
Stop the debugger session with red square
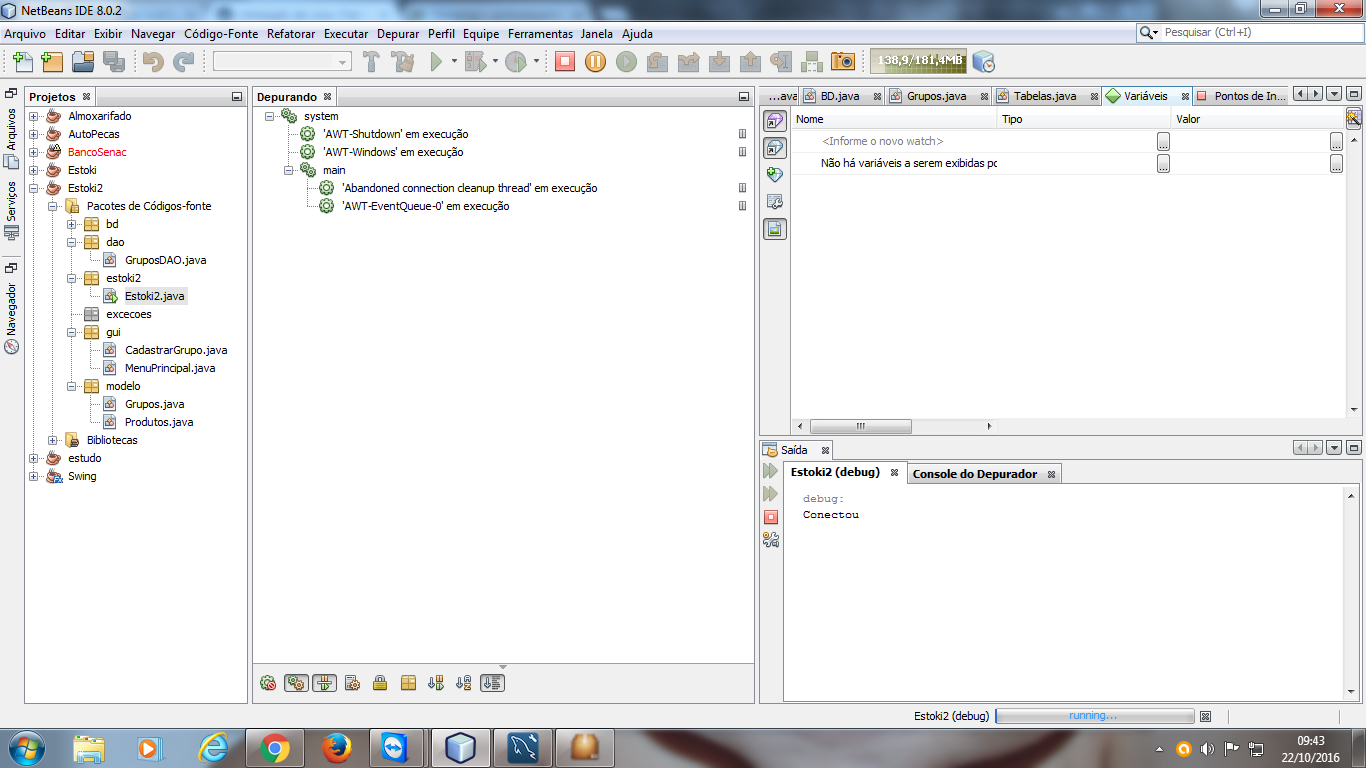[x=565, y=62]
